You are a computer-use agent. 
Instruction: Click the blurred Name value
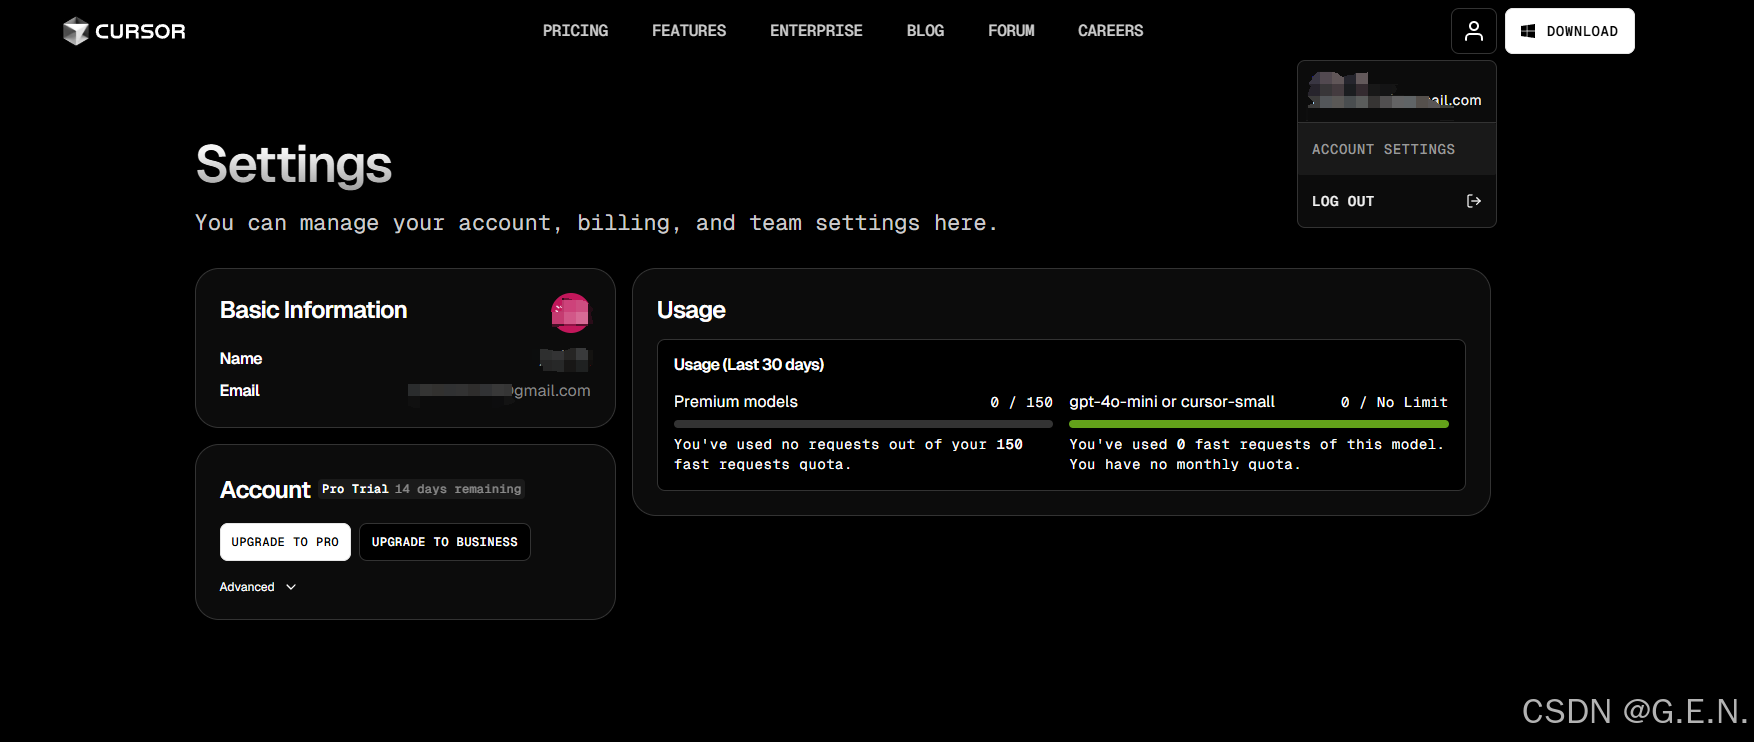coord(565,359)
